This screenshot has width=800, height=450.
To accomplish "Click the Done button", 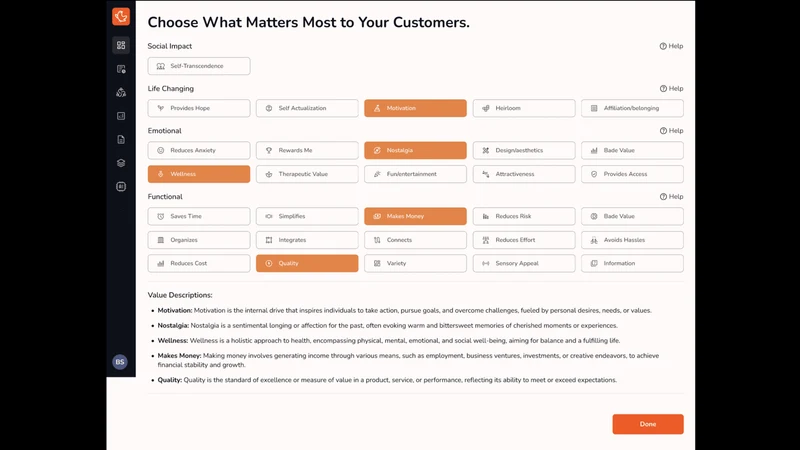I will point(648,424).
